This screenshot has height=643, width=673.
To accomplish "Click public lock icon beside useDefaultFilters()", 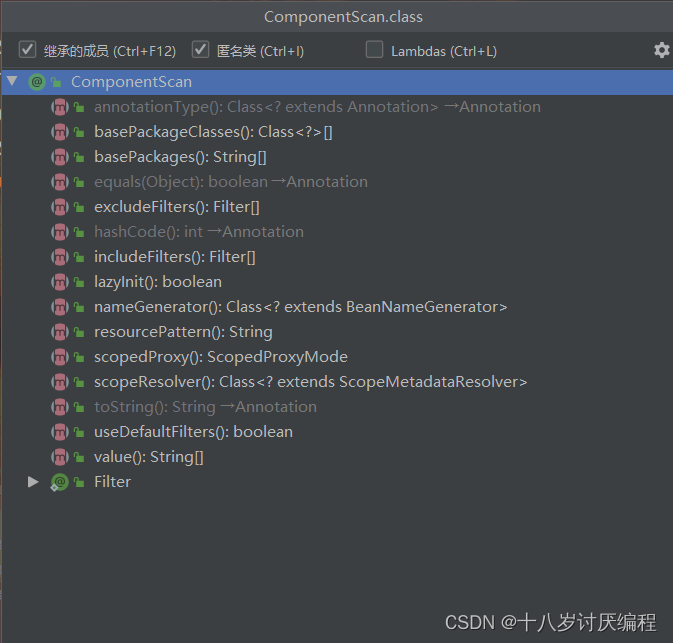I will coord(79,432).
